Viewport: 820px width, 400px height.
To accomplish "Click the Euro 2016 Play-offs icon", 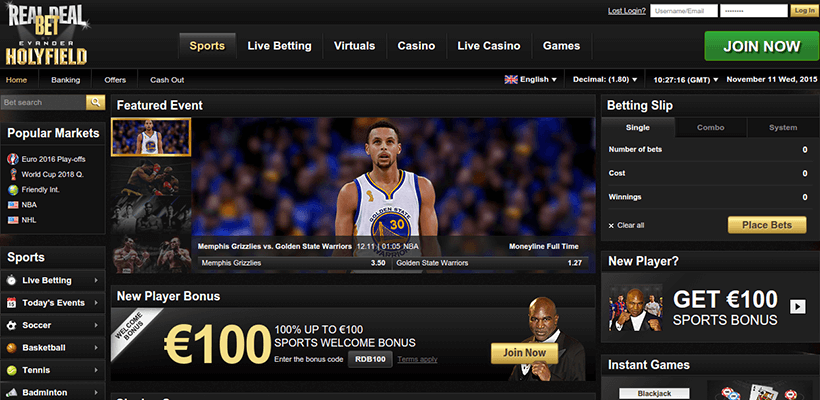I will [13, 159].
